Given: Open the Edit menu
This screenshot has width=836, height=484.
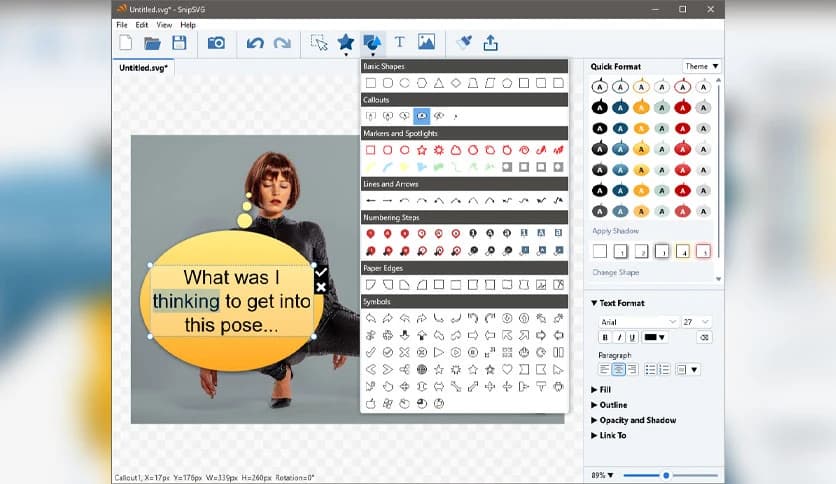Looking at the screenshot, I should pyautogui.click(x=141, y=25).
